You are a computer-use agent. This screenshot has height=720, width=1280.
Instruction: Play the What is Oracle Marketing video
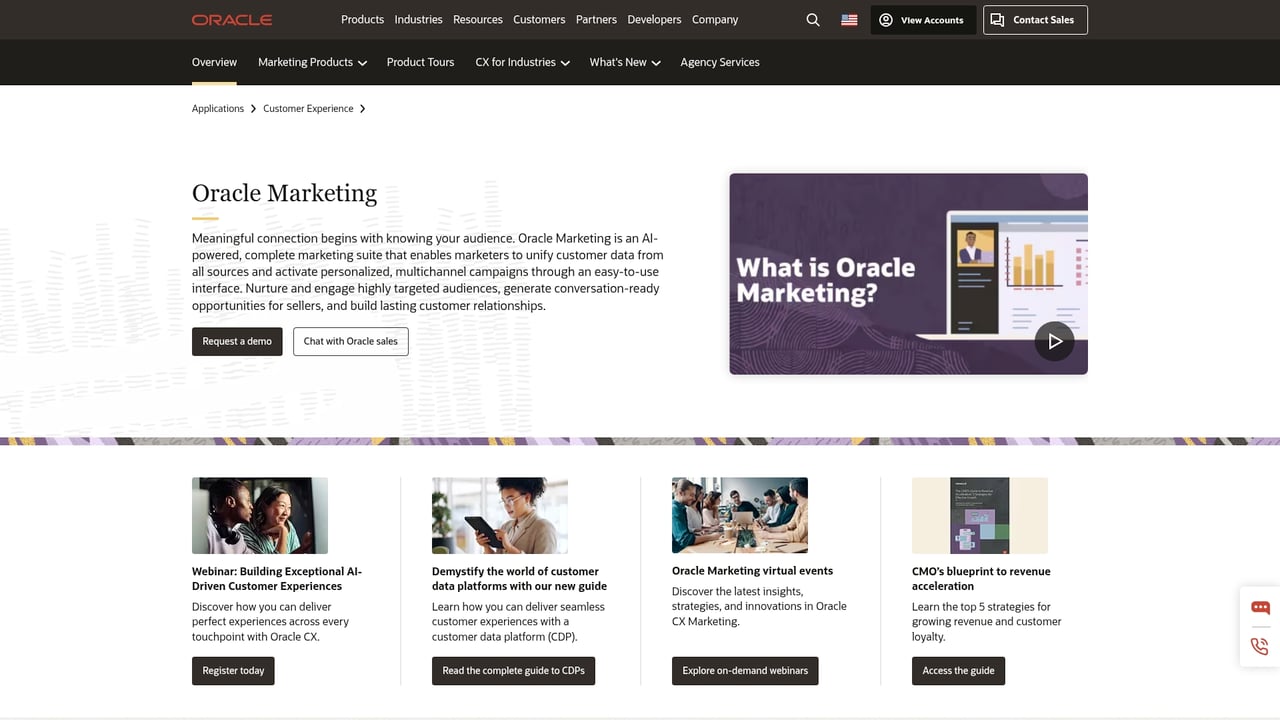[x=1054, y=341]
